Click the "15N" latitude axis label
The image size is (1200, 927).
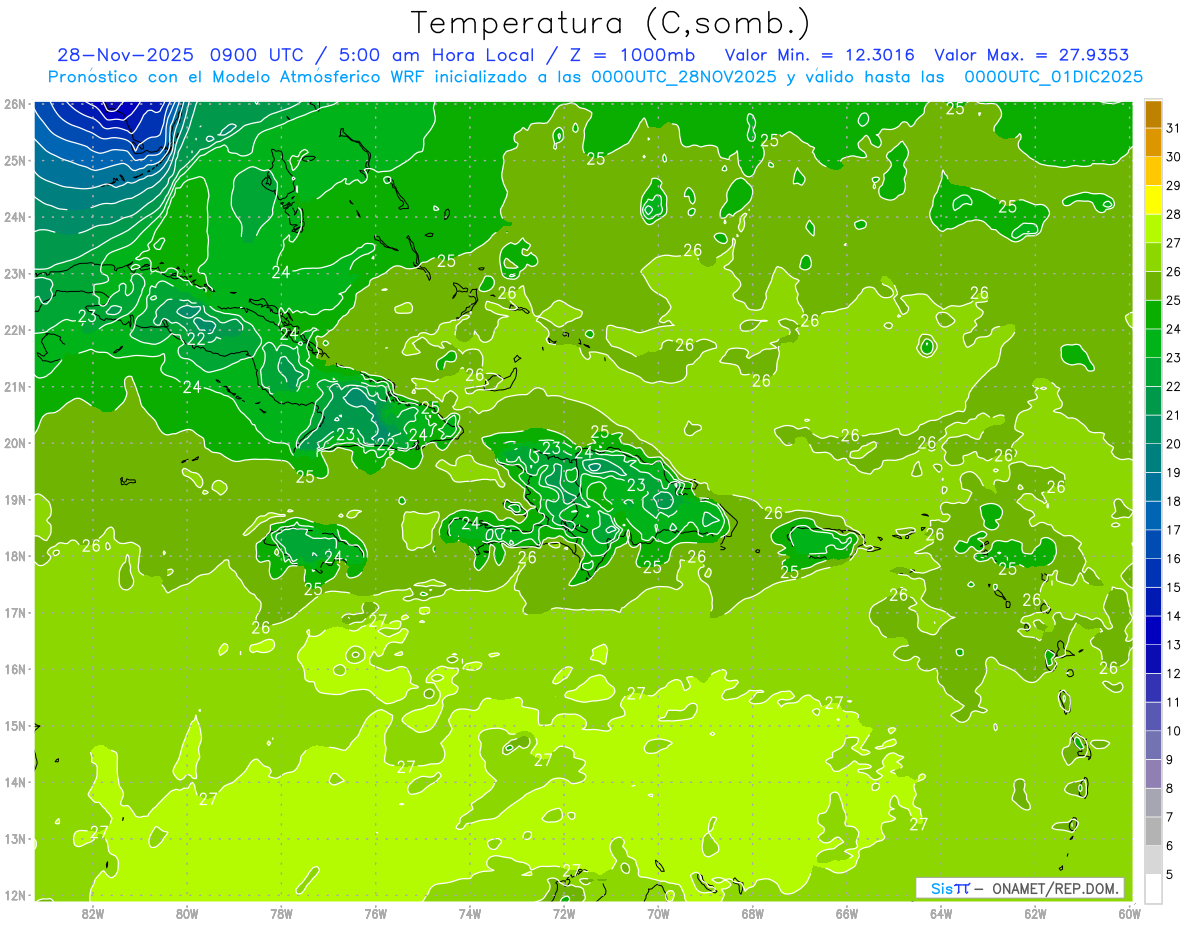15,726
